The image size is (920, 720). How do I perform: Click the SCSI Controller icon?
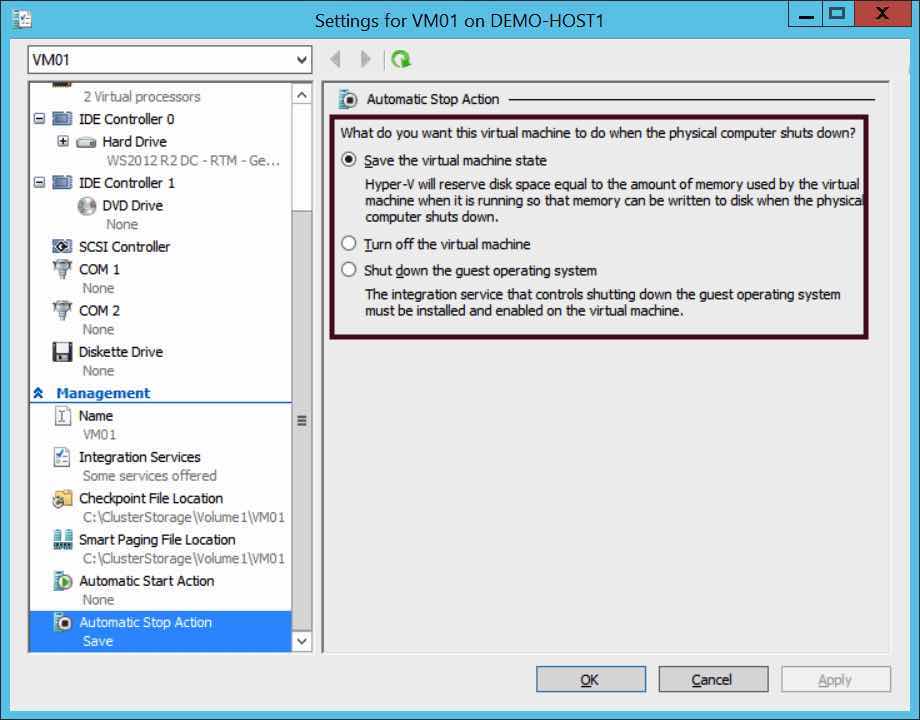[62, 246]
